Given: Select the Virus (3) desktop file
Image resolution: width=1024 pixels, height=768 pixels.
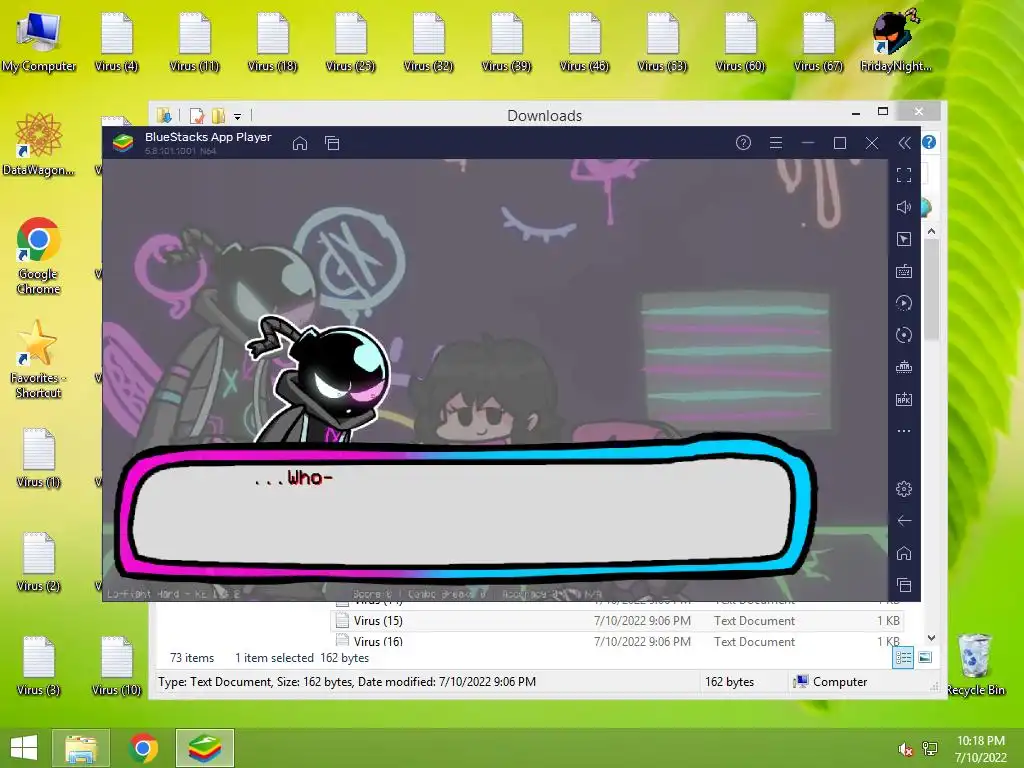Looking at the screenshot, I should pos(39,666).
